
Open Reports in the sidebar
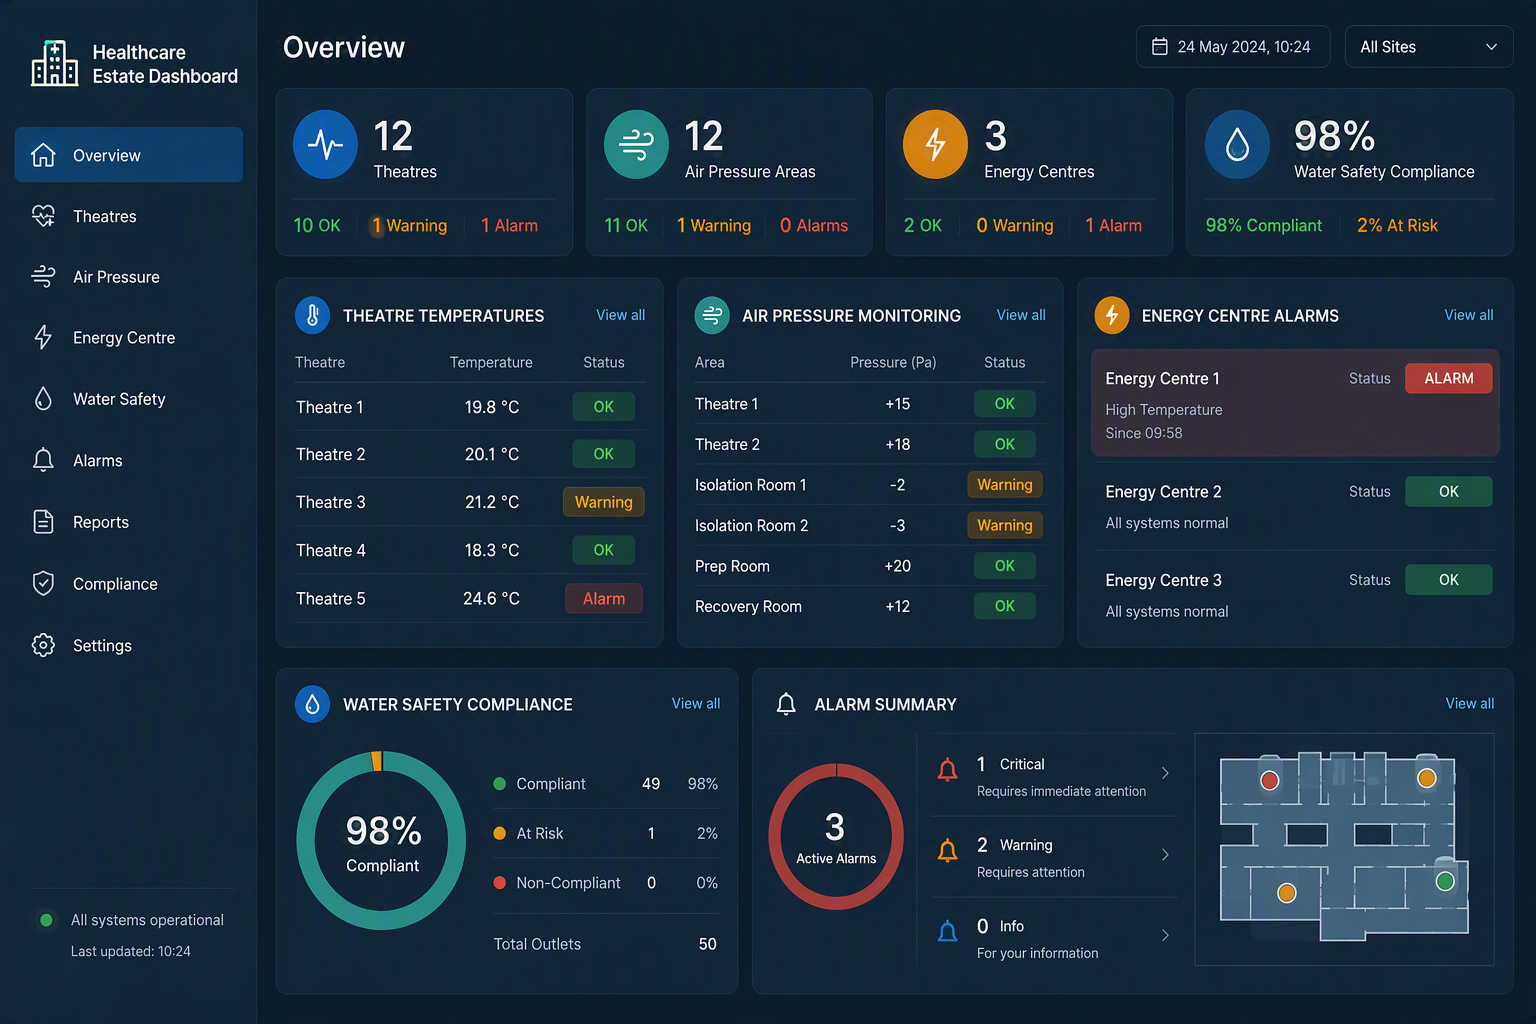point(129,522)
